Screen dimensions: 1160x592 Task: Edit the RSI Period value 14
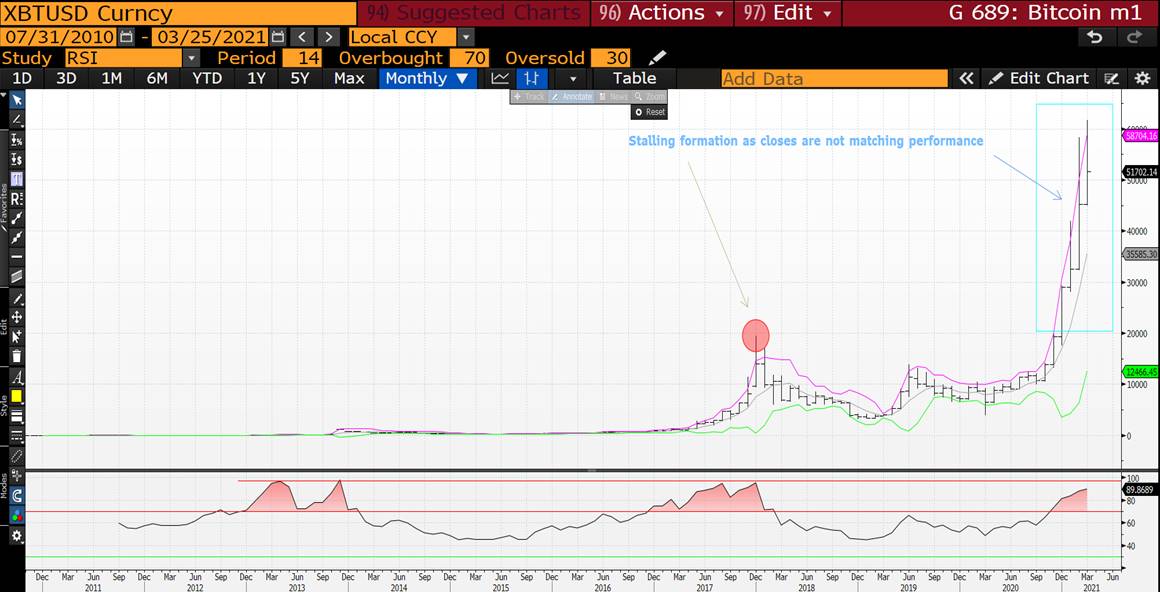[x=303, y=58]
